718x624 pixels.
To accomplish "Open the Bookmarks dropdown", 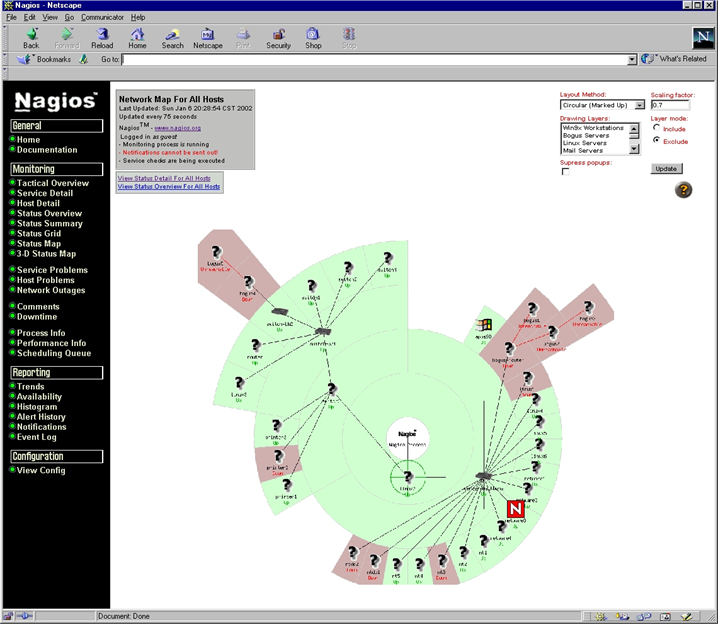I will click(45, 60).
